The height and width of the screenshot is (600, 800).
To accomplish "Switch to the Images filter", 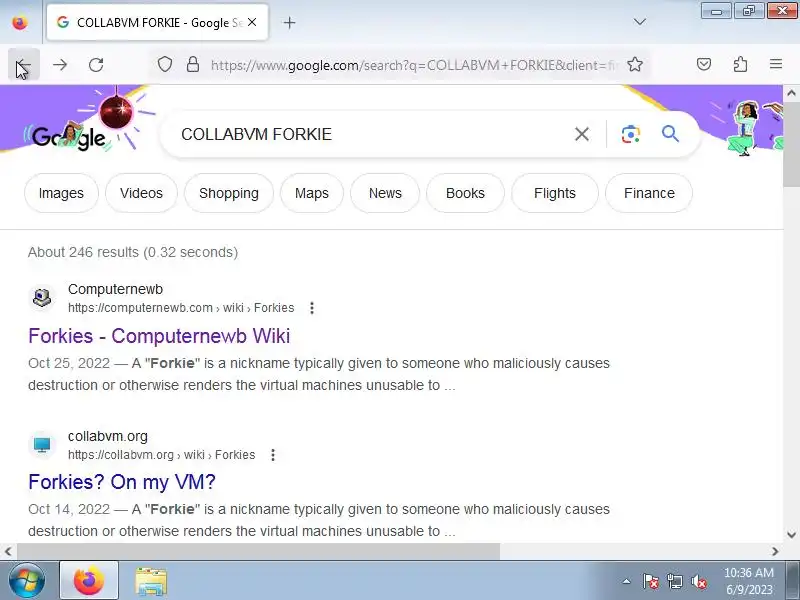I will click(61, 193).
